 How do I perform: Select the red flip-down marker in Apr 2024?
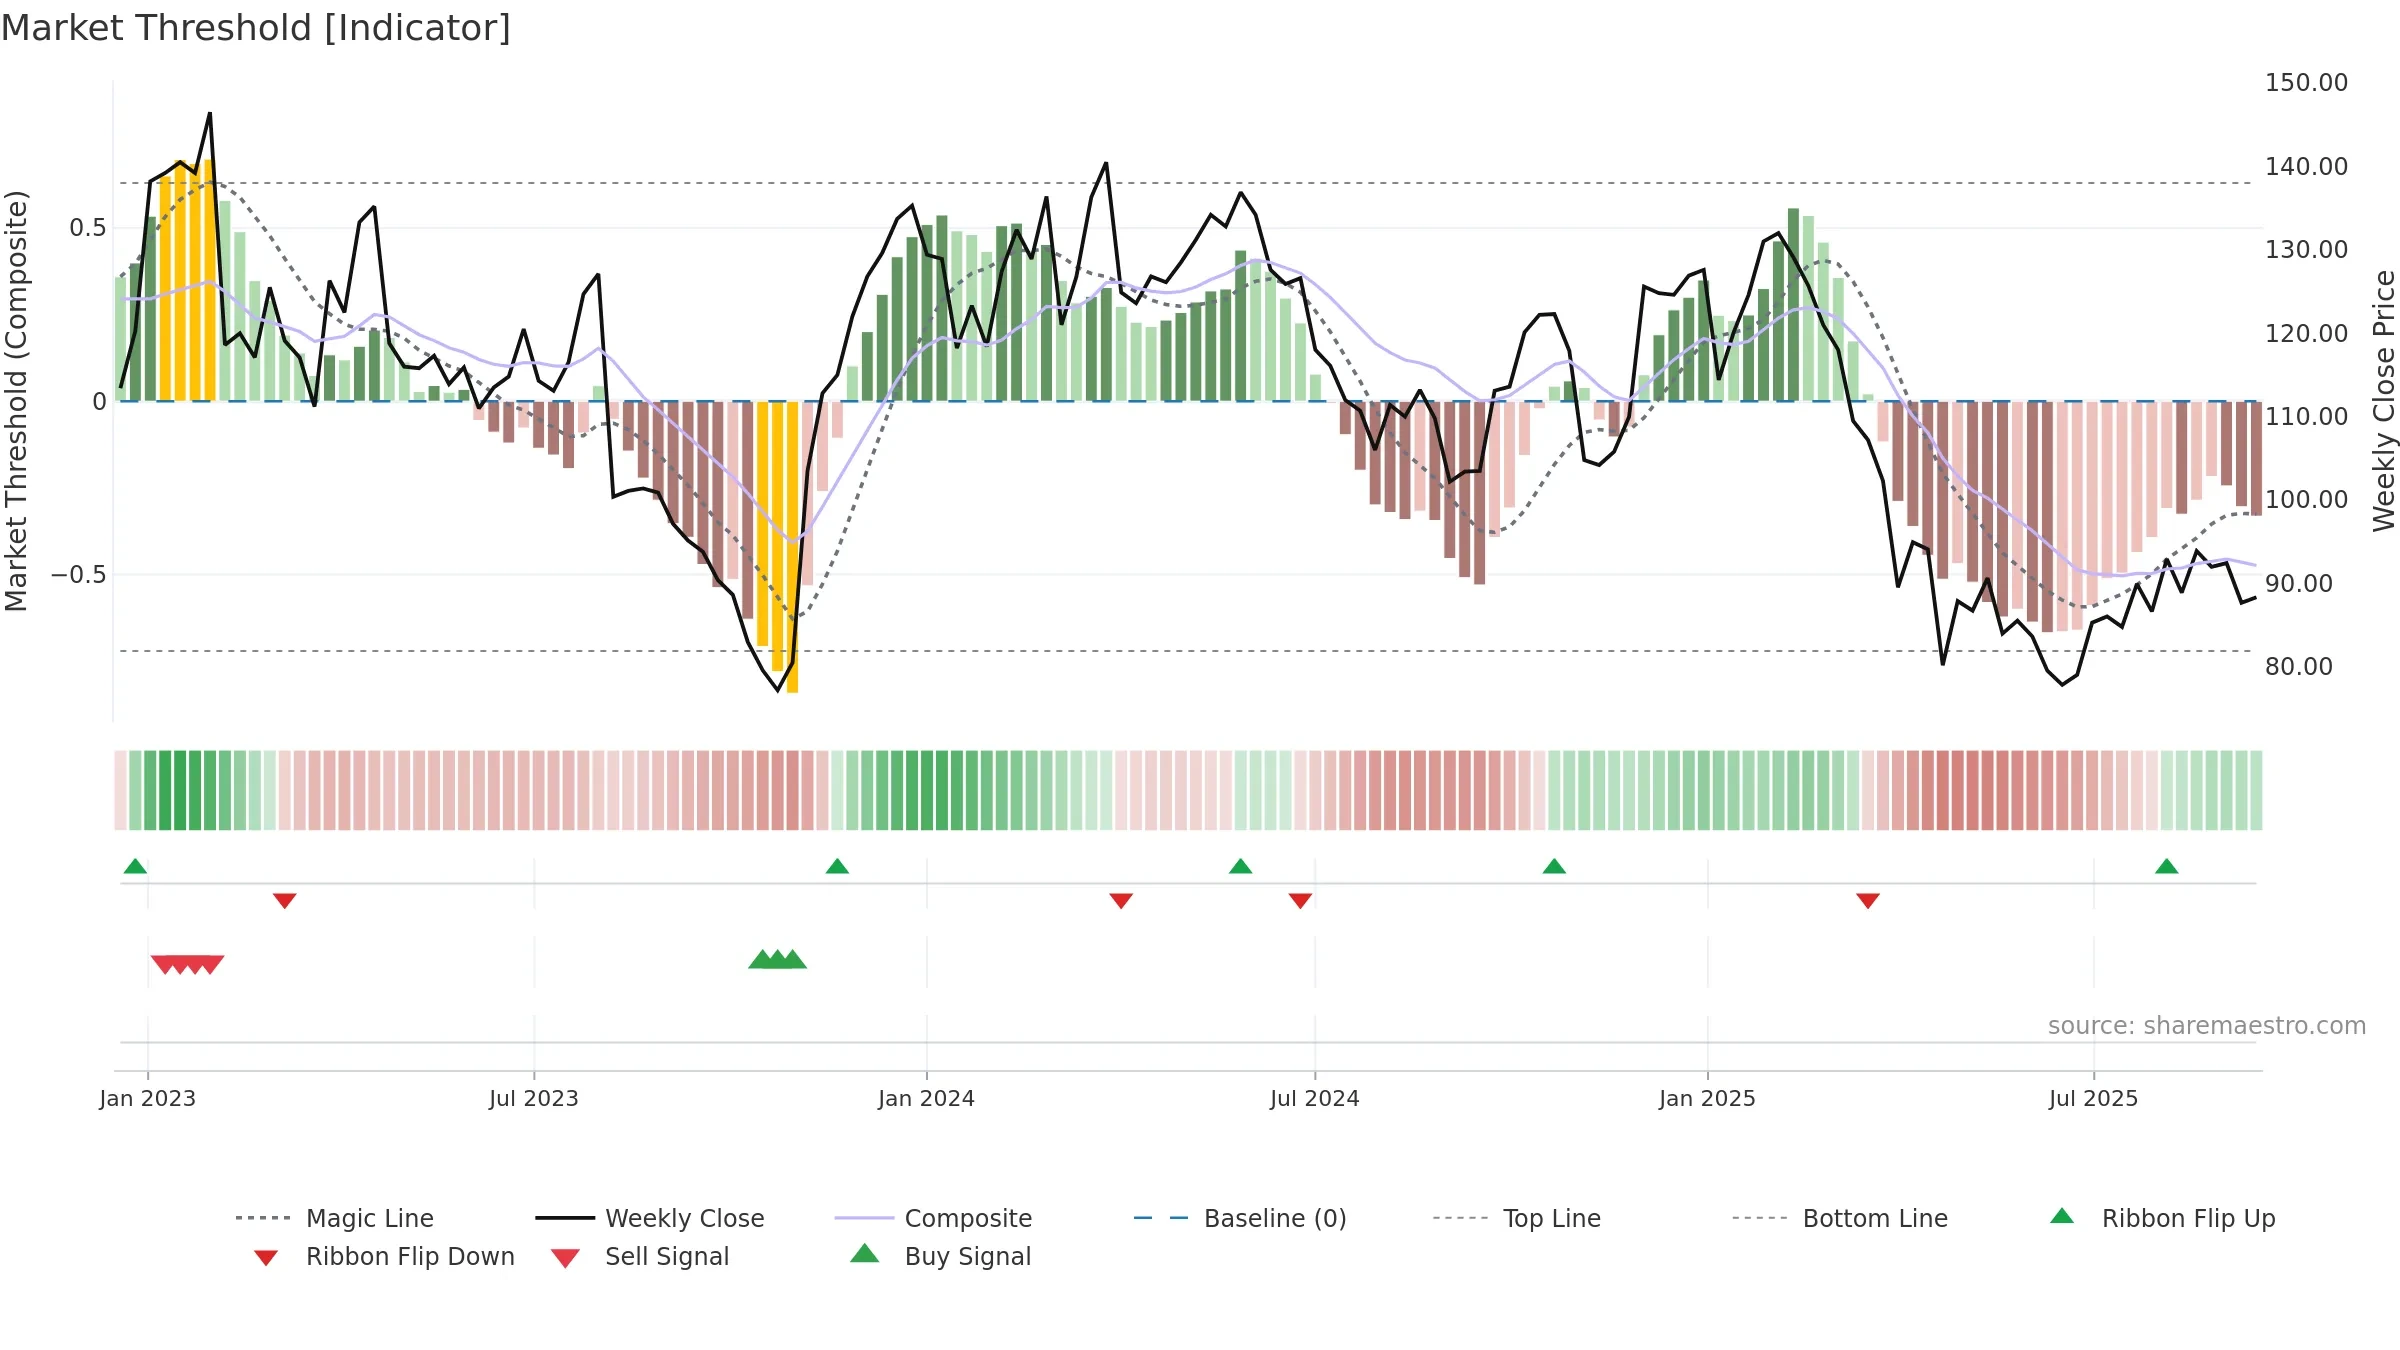coord(1121,901)
